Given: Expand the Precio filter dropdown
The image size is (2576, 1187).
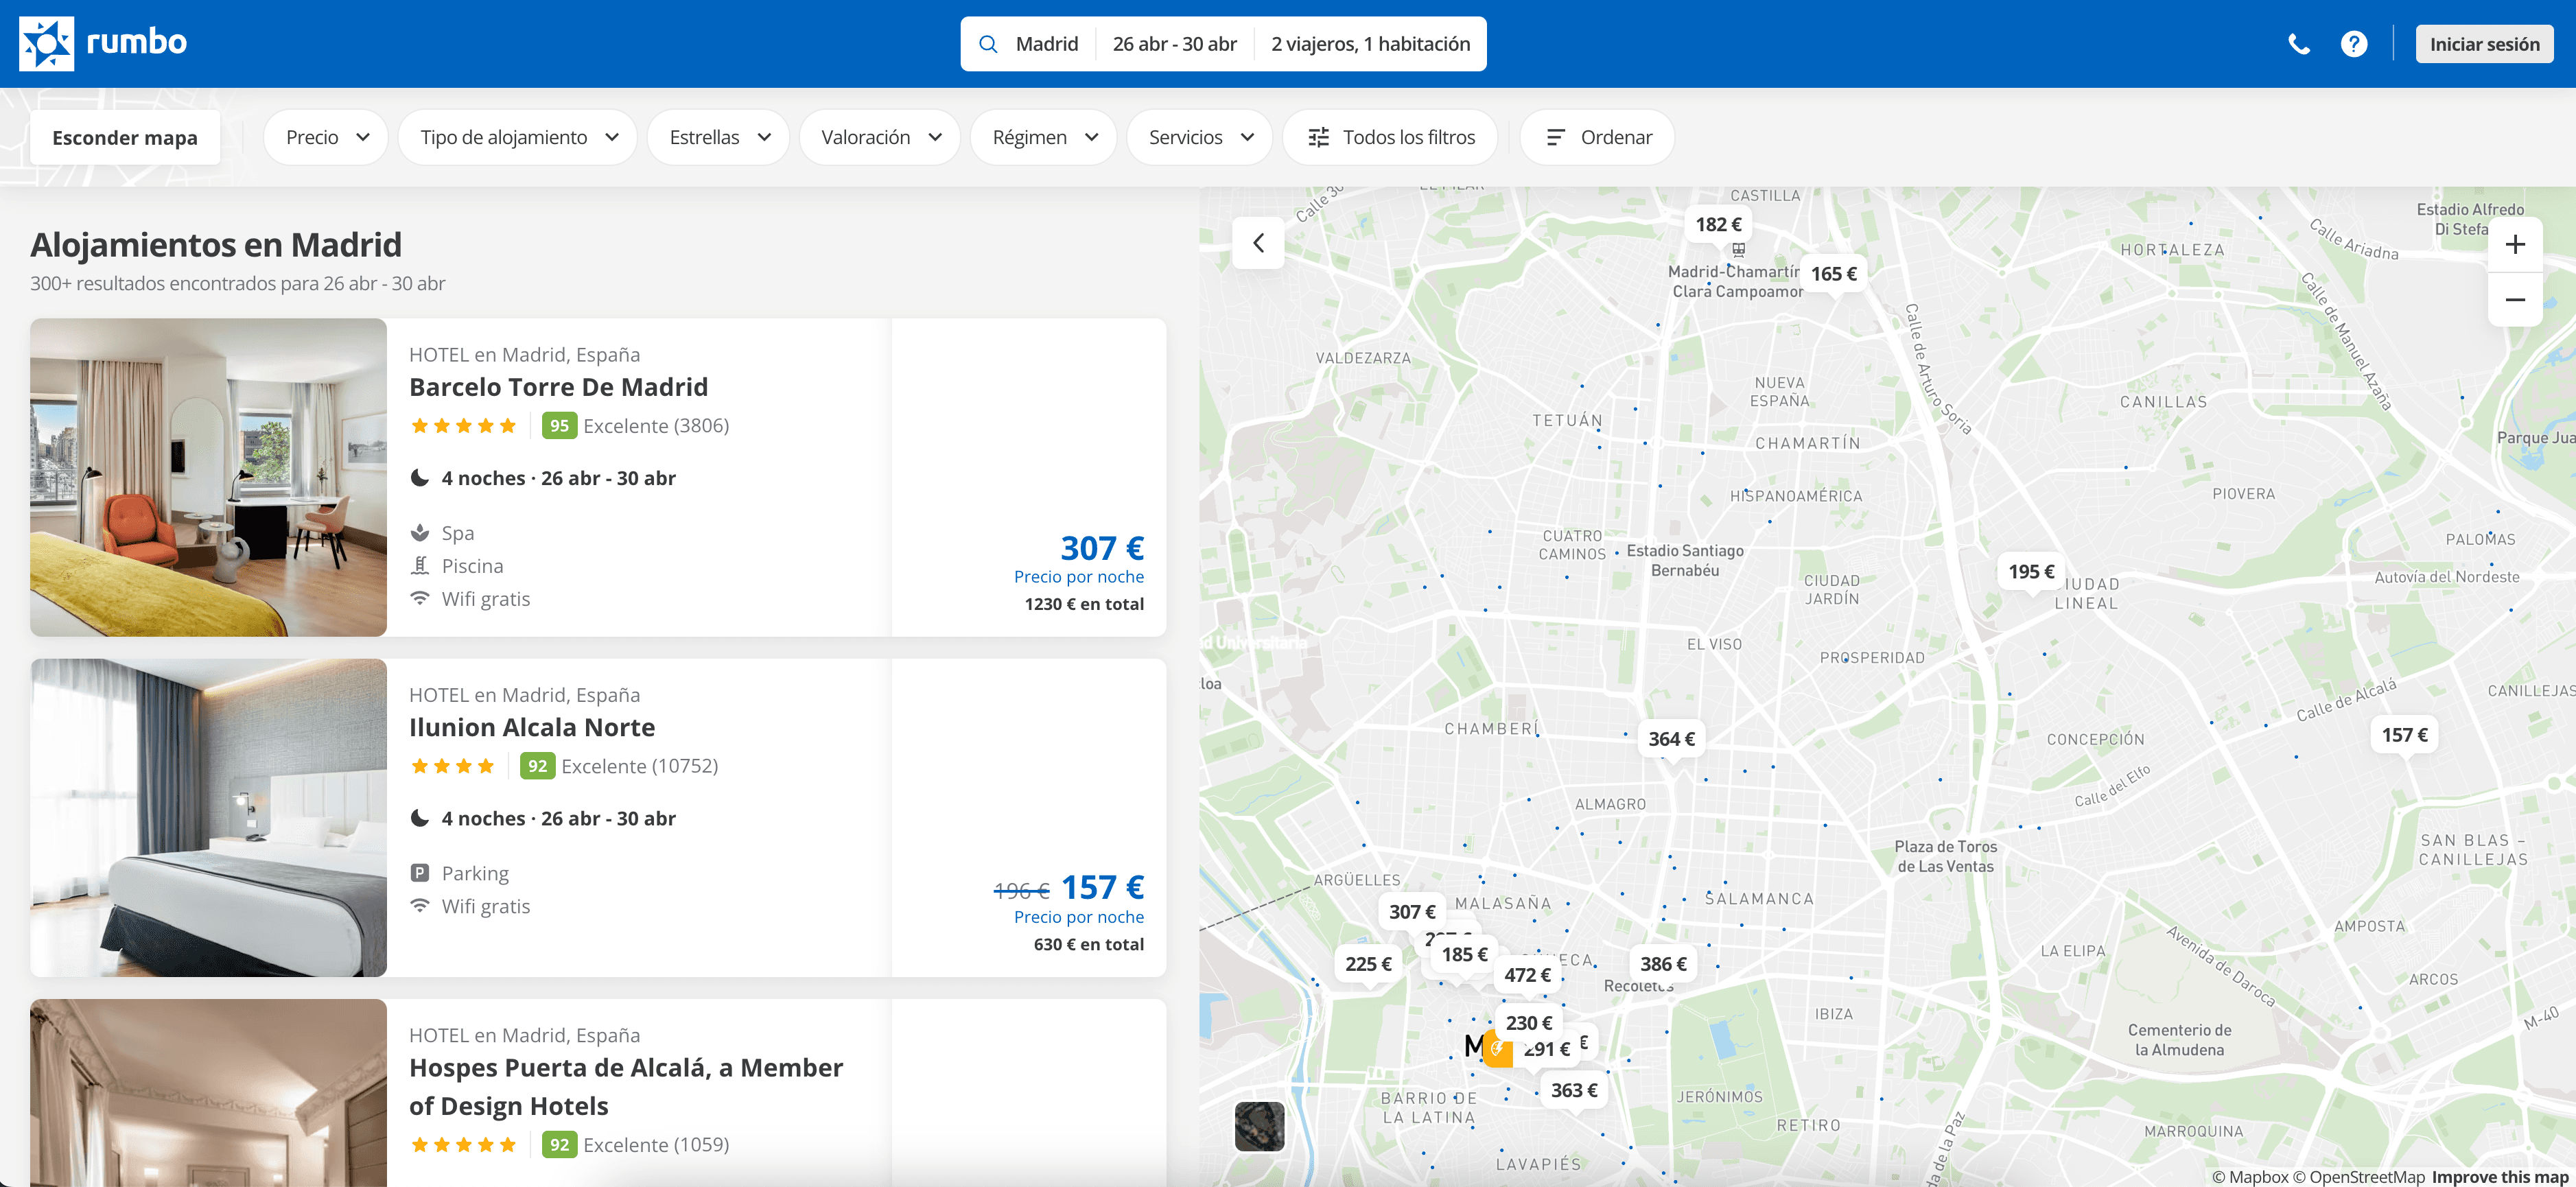Looking at the screenshot, I should click(326, 138).
